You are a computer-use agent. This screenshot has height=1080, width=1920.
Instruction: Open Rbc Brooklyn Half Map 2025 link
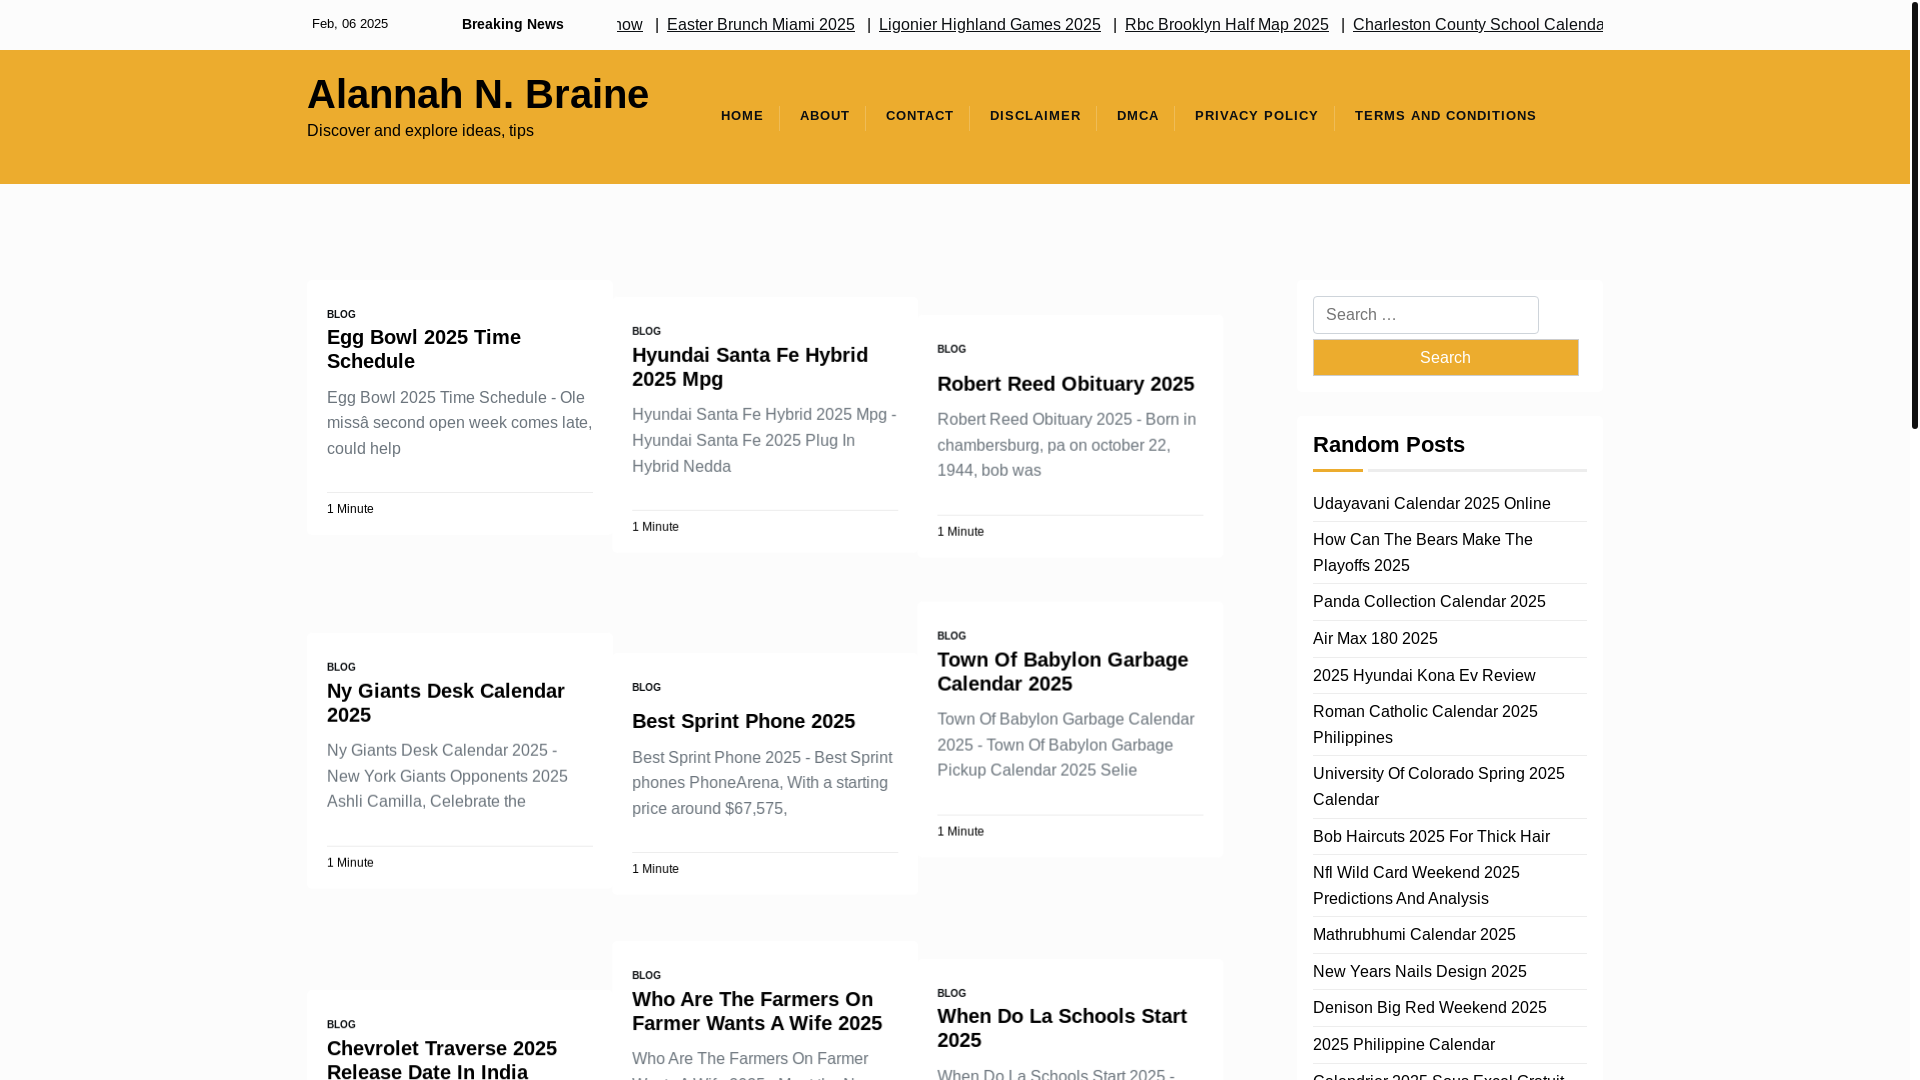(x=1226, y=24)
